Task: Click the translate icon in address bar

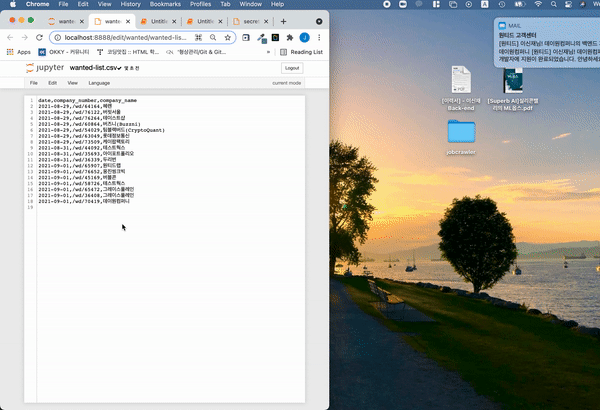Action: click(x=198, y=38)
